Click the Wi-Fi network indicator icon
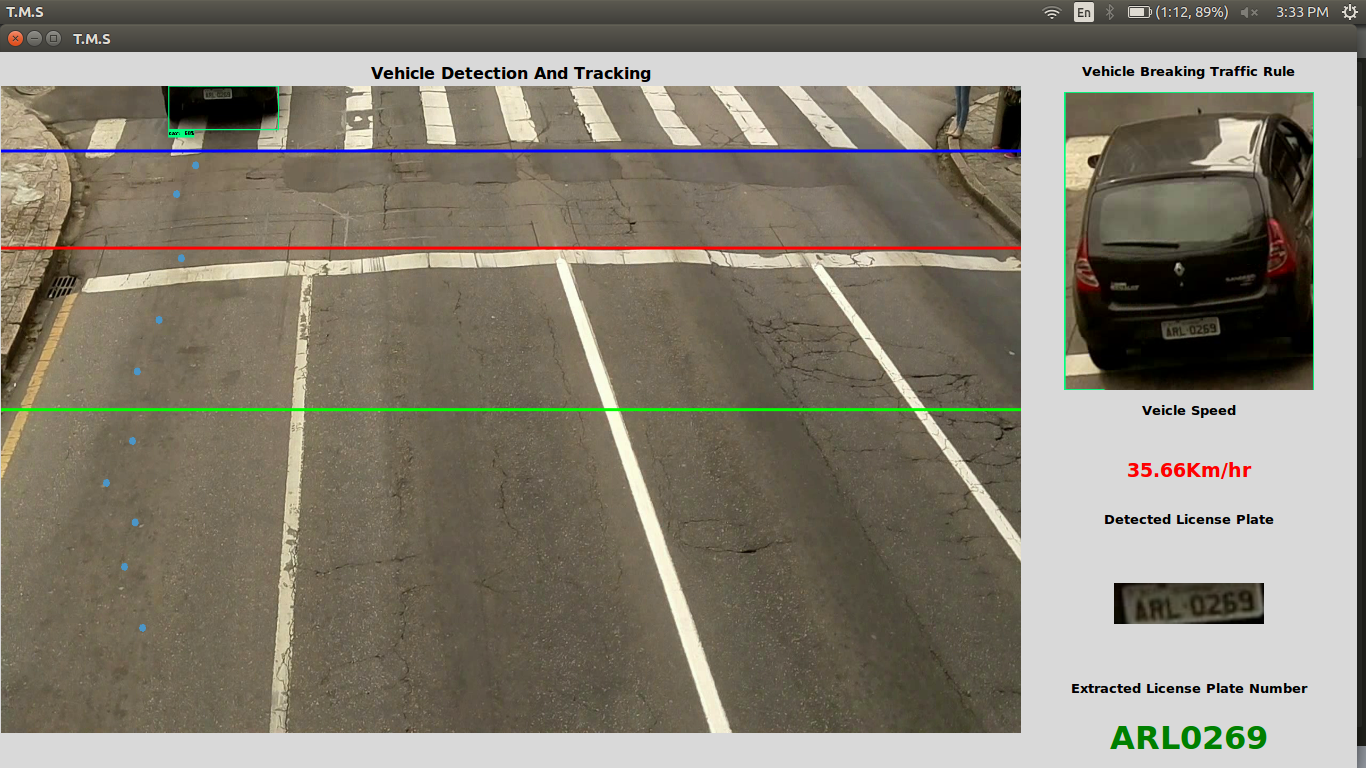 pos(1051,12)
